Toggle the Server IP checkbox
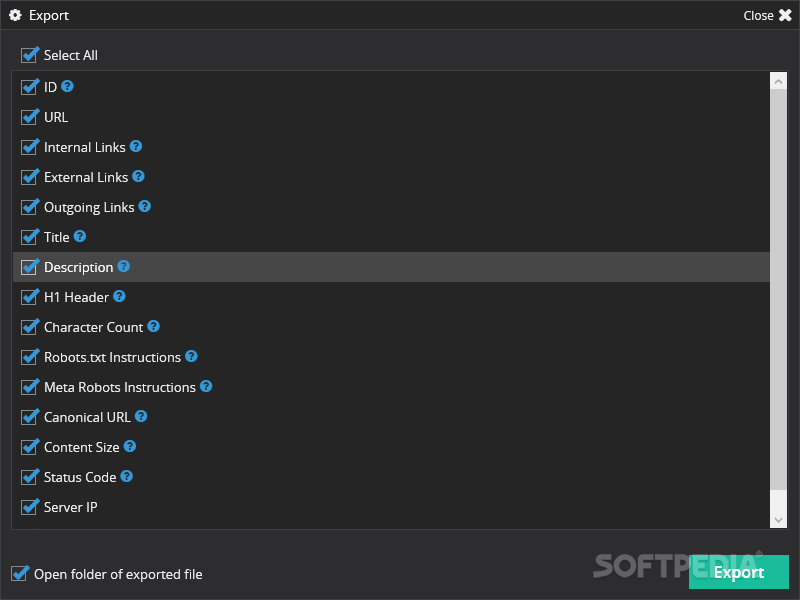800x600 pixels. coord(30,507)
